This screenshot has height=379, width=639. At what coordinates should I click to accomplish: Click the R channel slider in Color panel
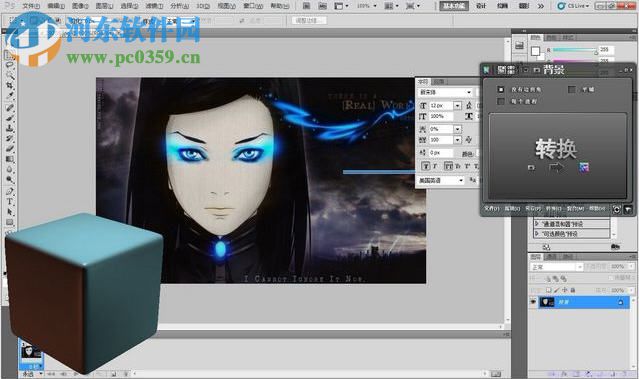tap(575, 50)
